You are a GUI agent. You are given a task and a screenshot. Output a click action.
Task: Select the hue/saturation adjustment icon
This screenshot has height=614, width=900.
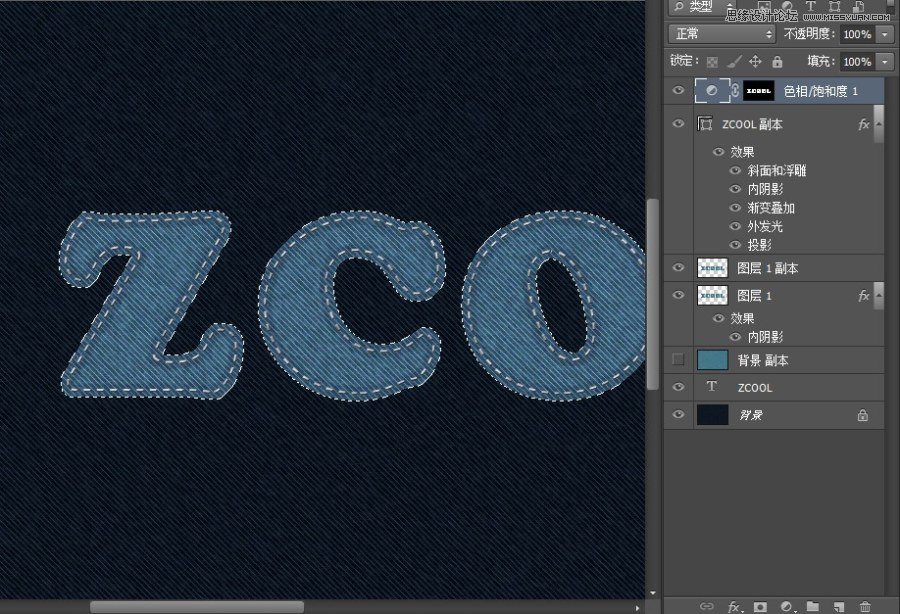[x=711, y=91]
